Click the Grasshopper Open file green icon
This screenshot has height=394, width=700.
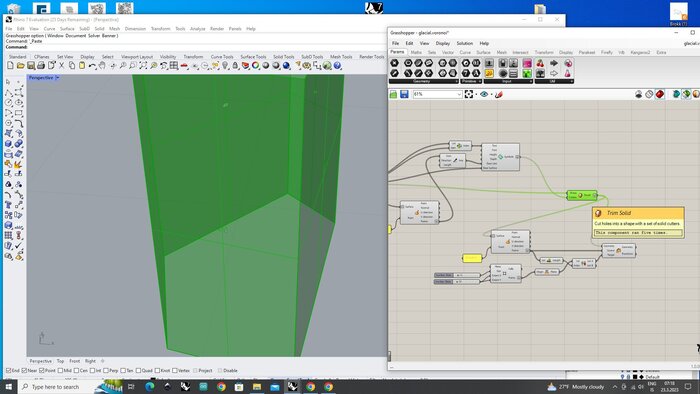coord(393,94)
